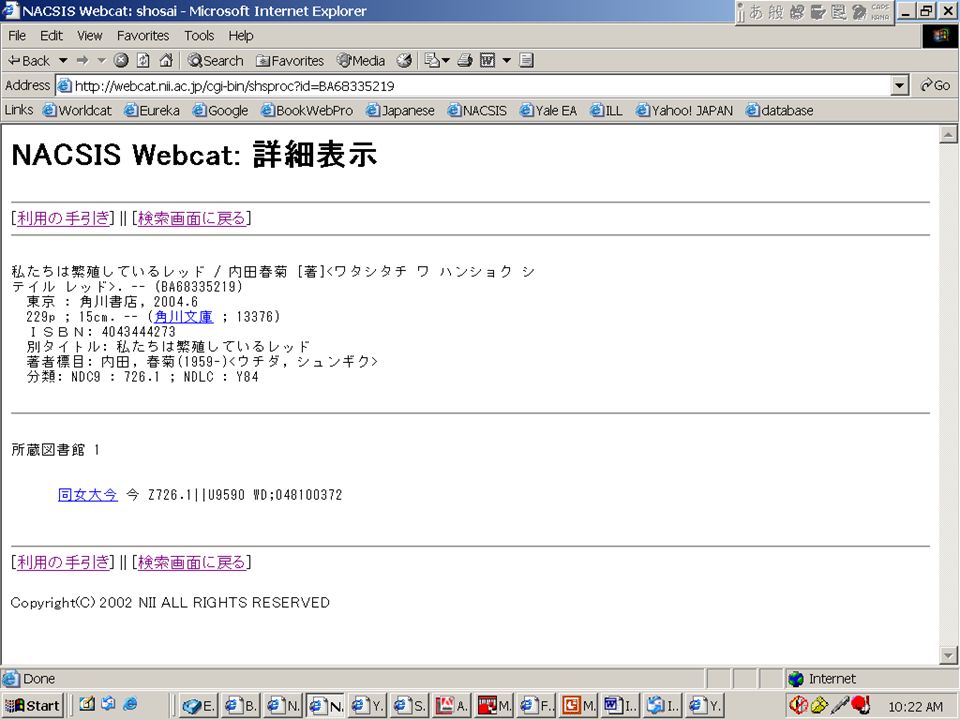Screen dimensions: 960x720
Task: Open the Tools menu
Action: [x=199, y=36]
